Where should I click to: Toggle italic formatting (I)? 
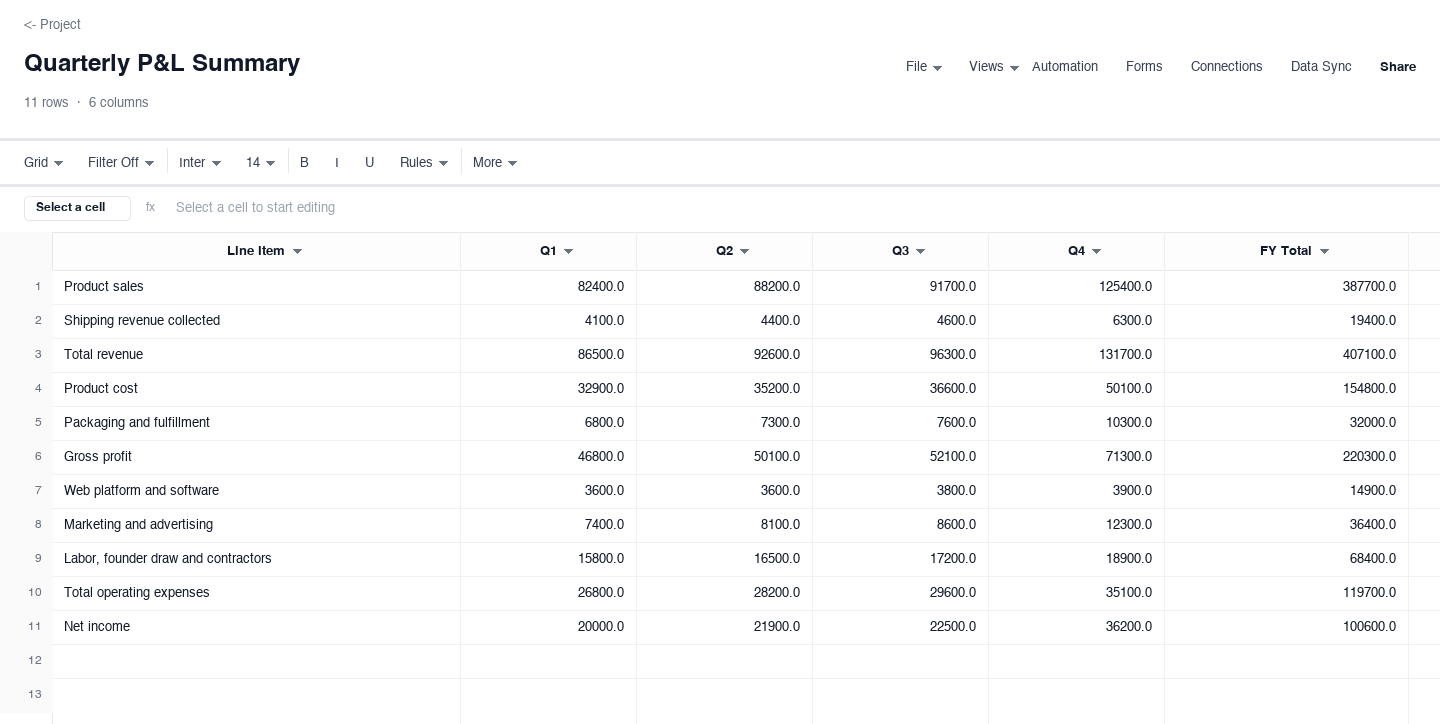pos(337,163)
